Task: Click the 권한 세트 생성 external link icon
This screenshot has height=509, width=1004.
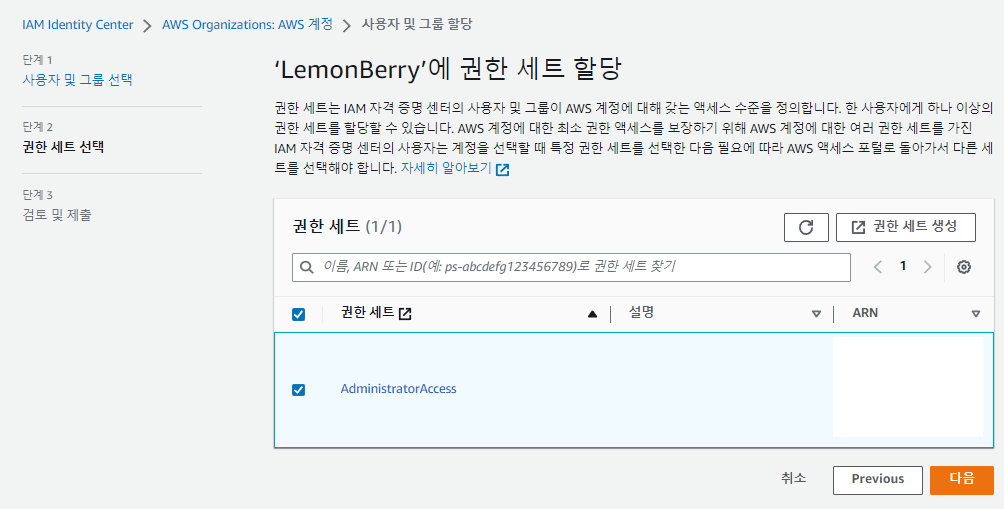Action: [858, 227]
